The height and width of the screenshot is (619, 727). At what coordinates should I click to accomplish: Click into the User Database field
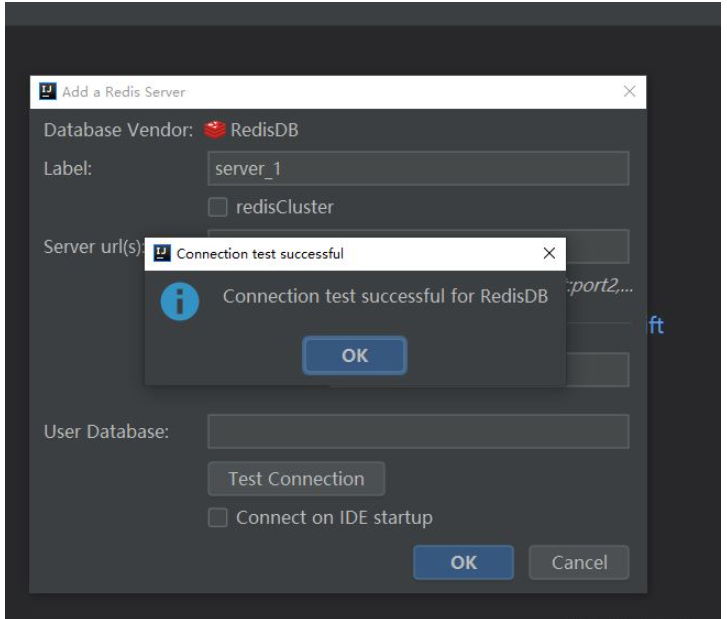[418, 432]
